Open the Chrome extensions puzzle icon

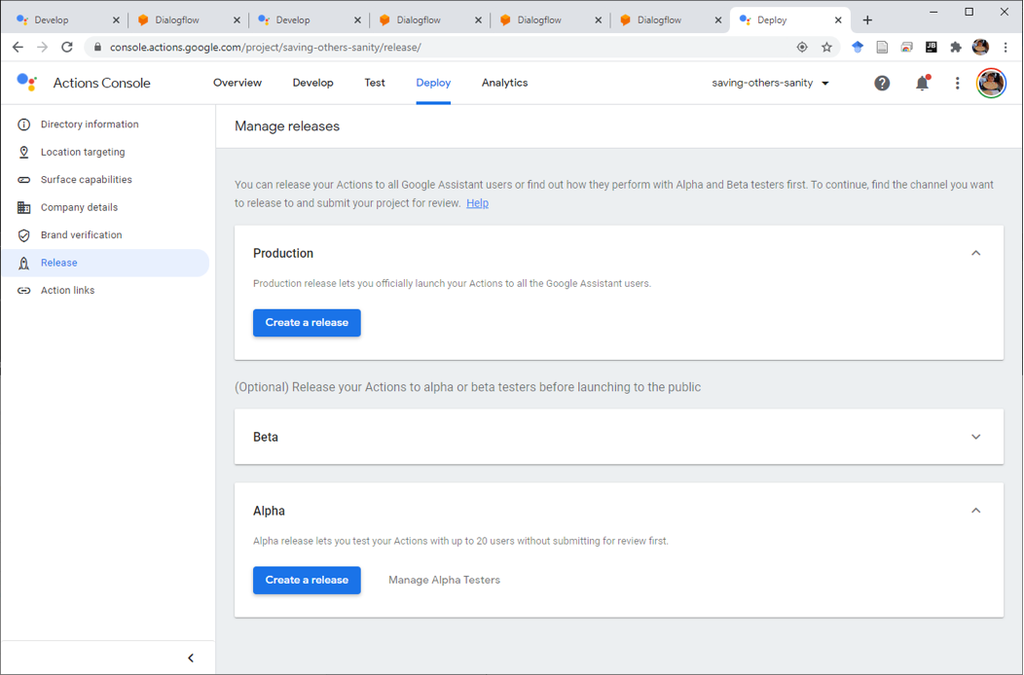(x=956, y=47)
